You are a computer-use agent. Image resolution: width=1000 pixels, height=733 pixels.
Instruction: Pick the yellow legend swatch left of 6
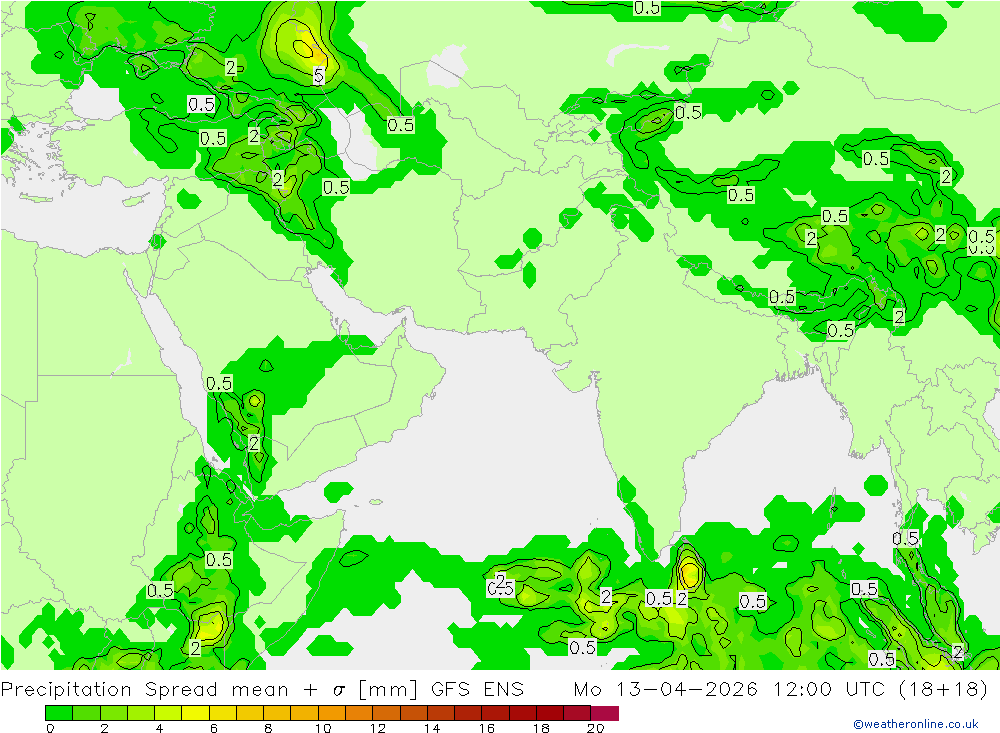[196, 713]
